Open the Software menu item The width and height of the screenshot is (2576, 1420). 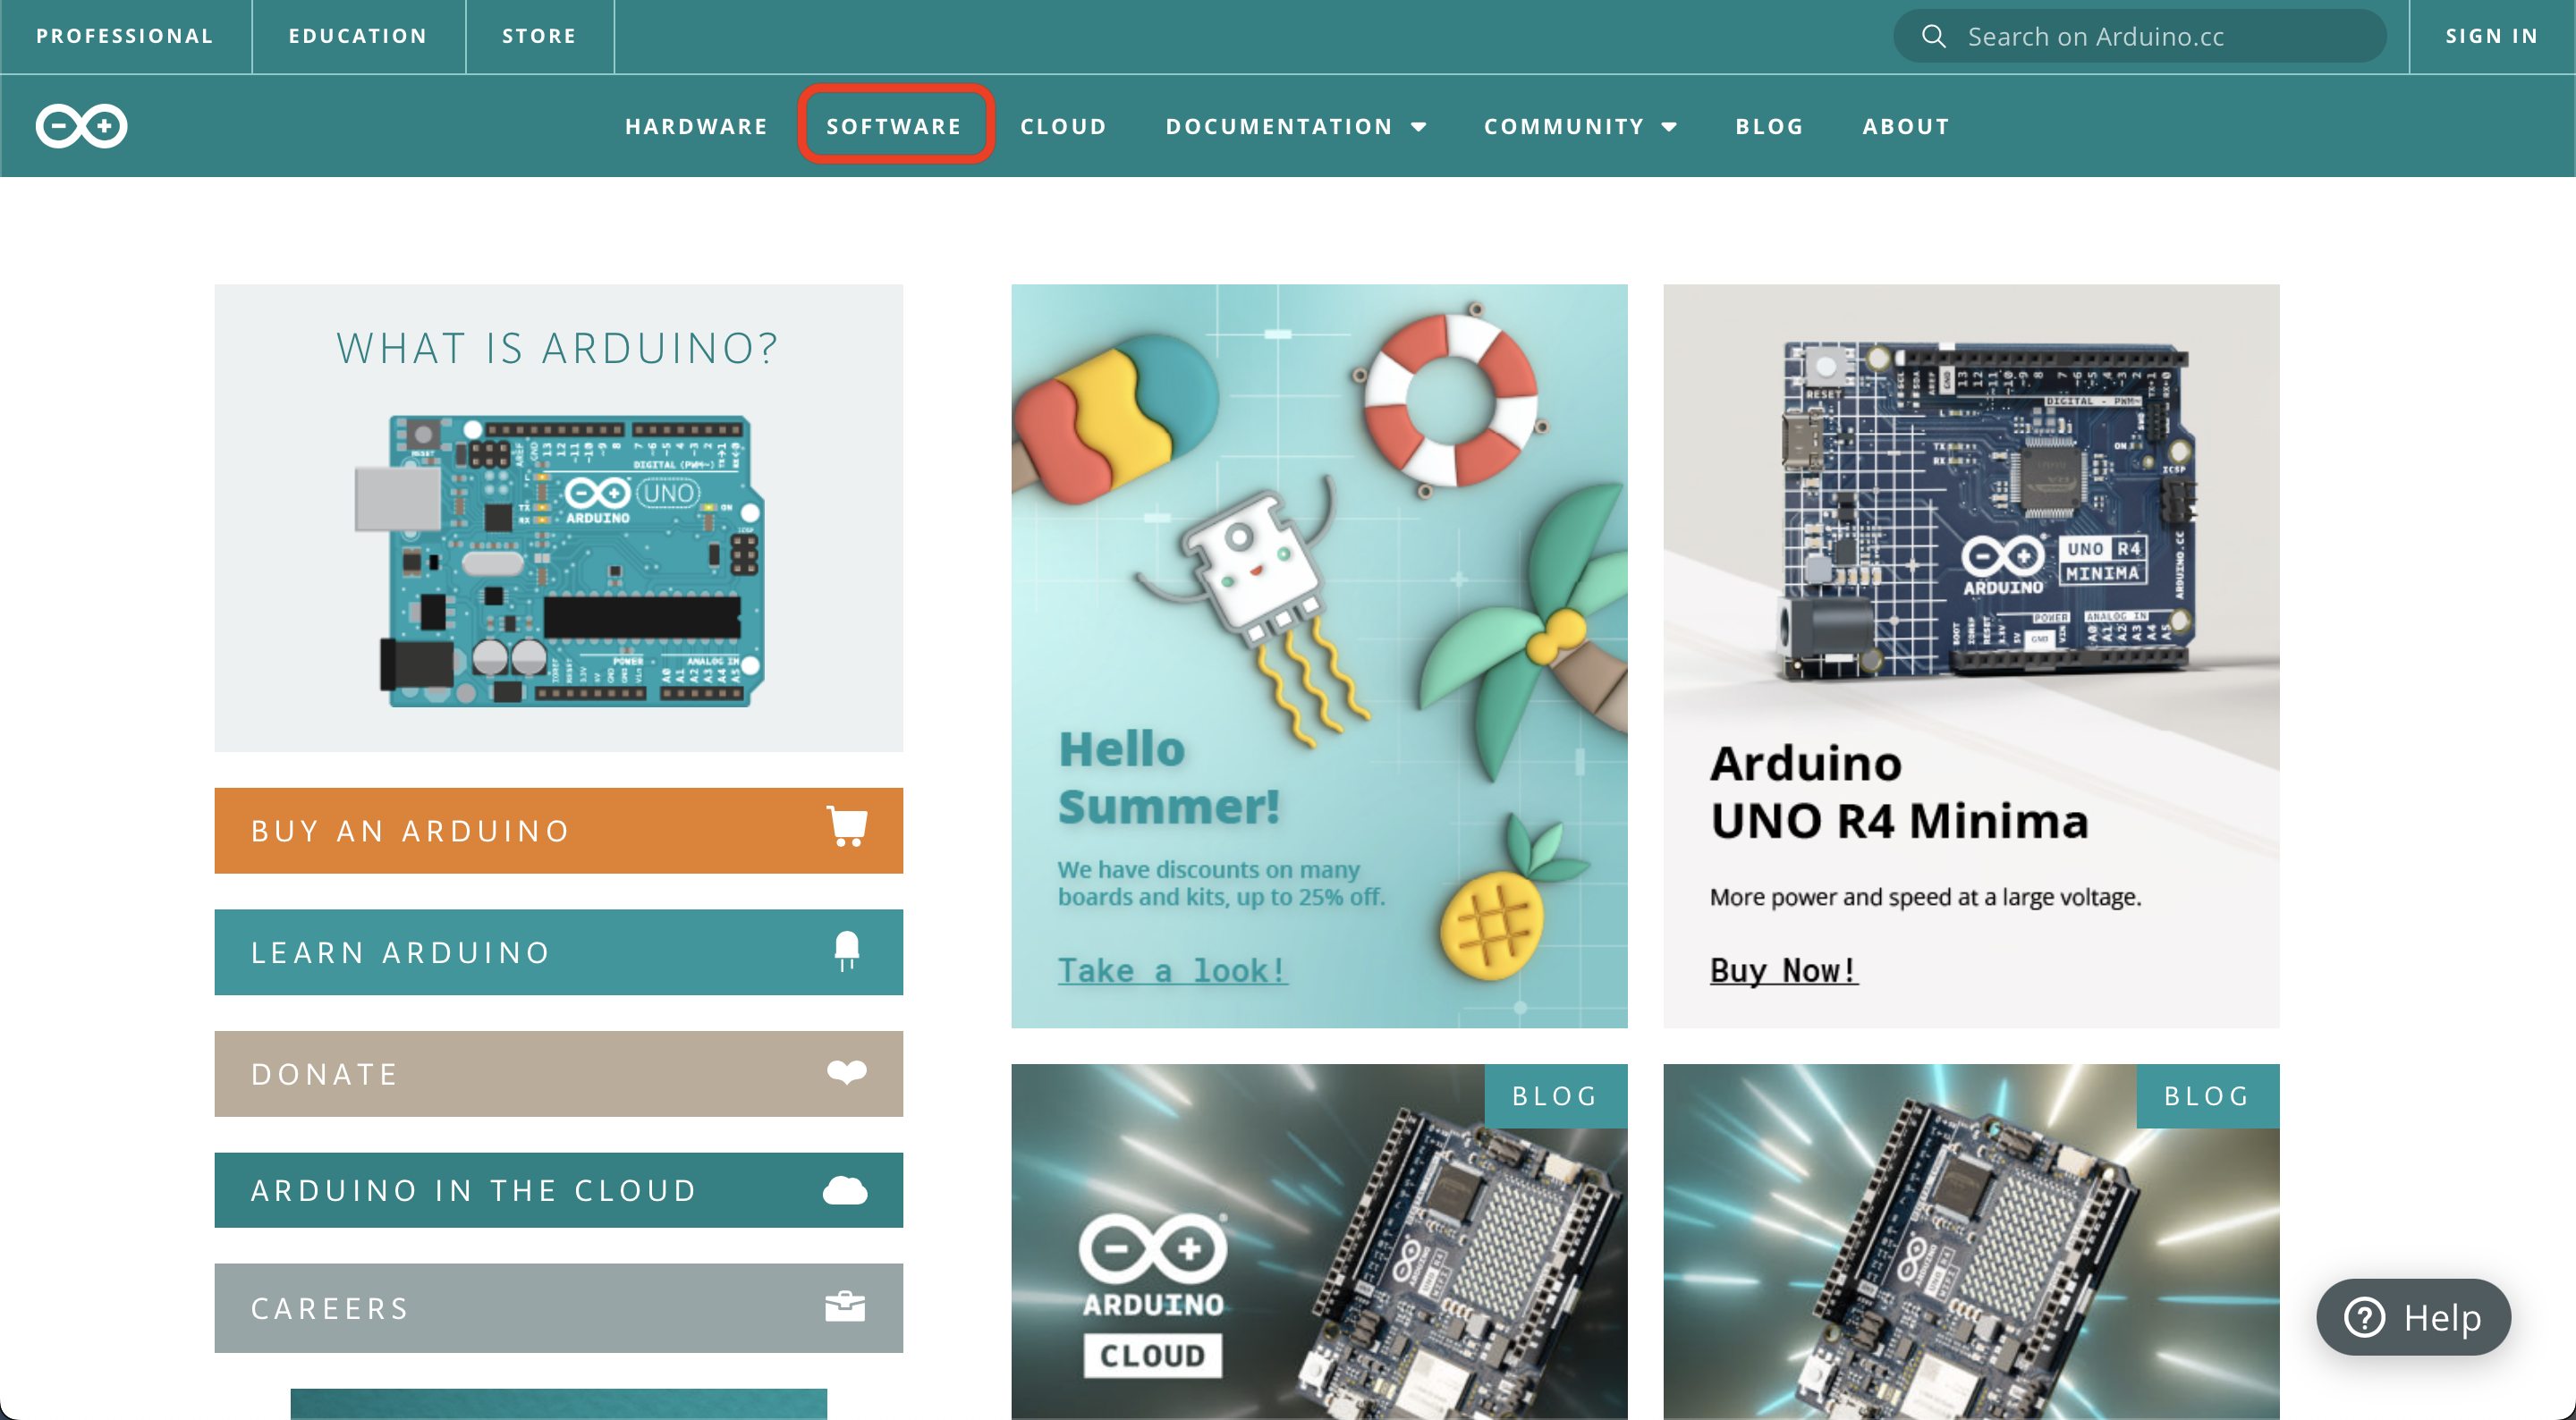coord(894,126)
